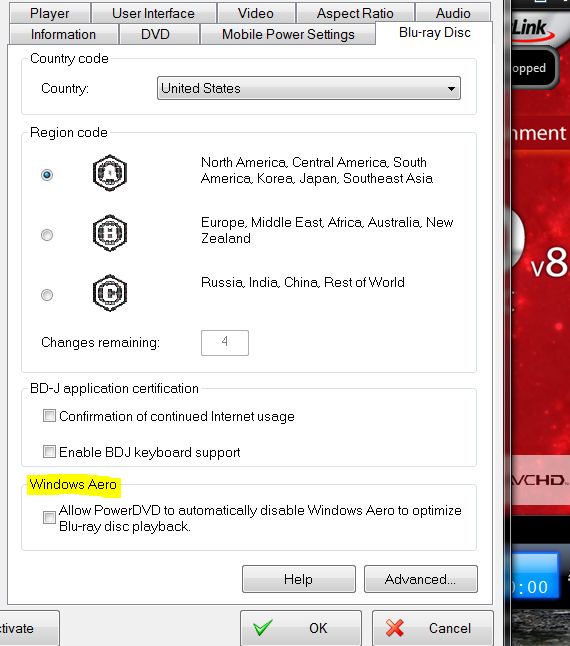
Task: Click the Cancel button
Action: [432, 628]
